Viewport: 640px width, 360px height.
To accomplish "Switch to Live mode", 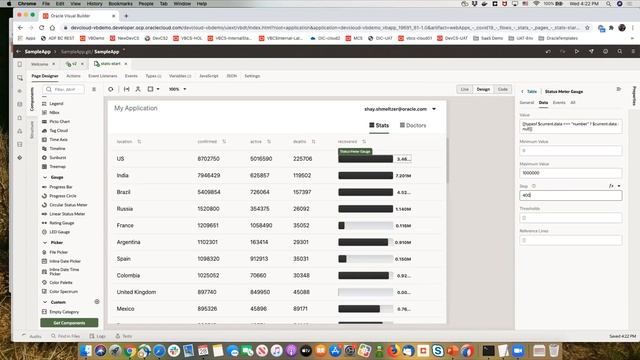I will [x=464, y=89].
